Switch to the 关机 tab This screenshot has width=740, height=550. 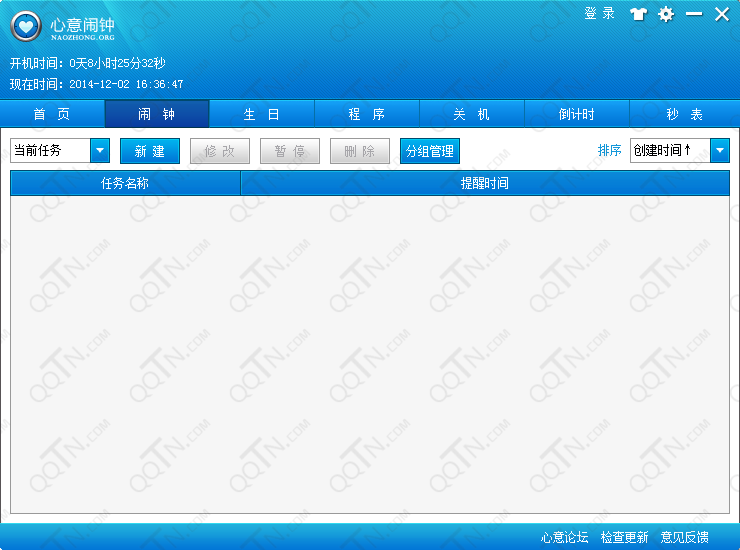click(472, 114)
